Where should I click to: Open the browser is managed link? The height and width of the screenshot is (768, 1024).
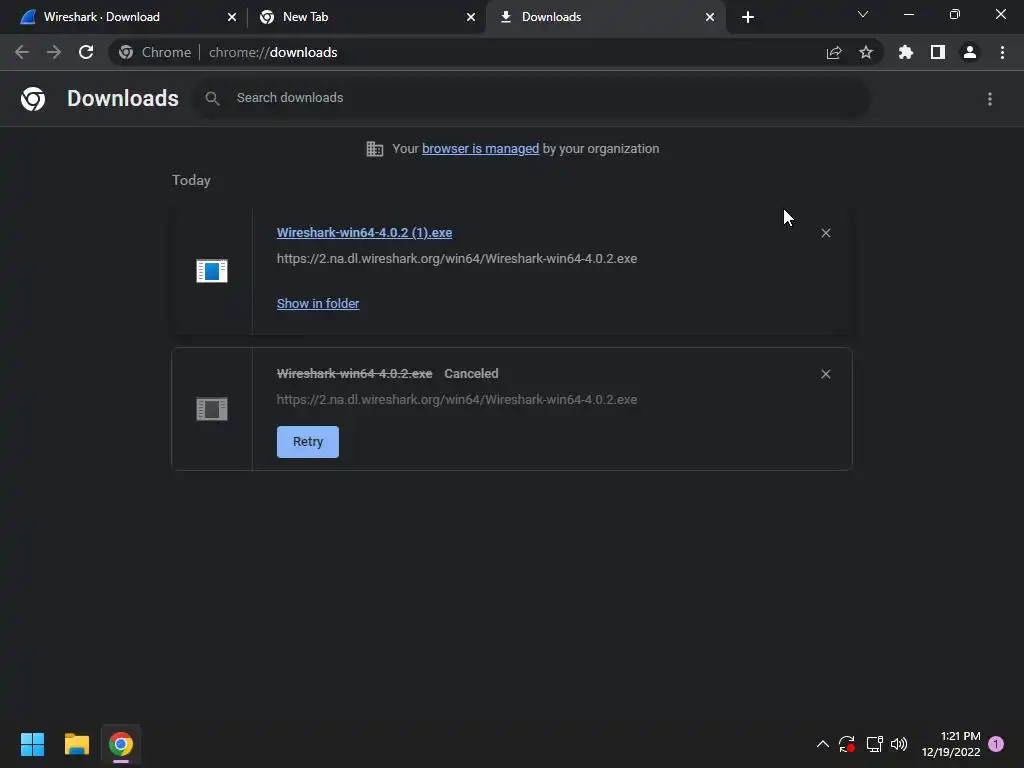[481, 149]
